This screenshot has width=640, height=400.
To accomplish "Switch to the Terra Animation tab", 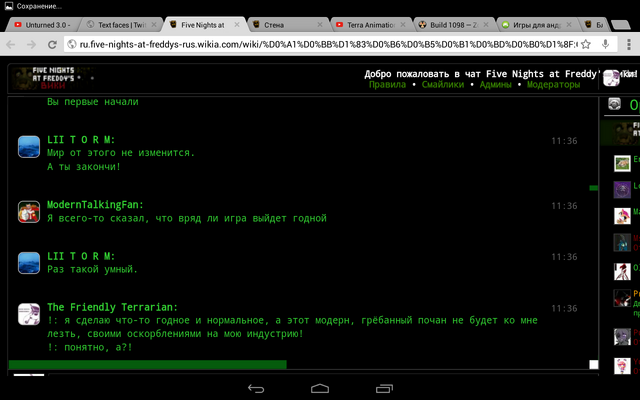I will point(371,25).
